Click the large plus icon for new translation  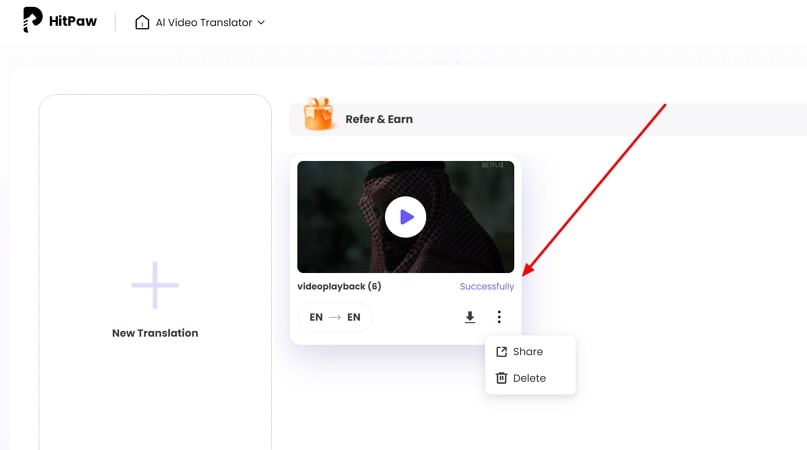tap(155, 285)
